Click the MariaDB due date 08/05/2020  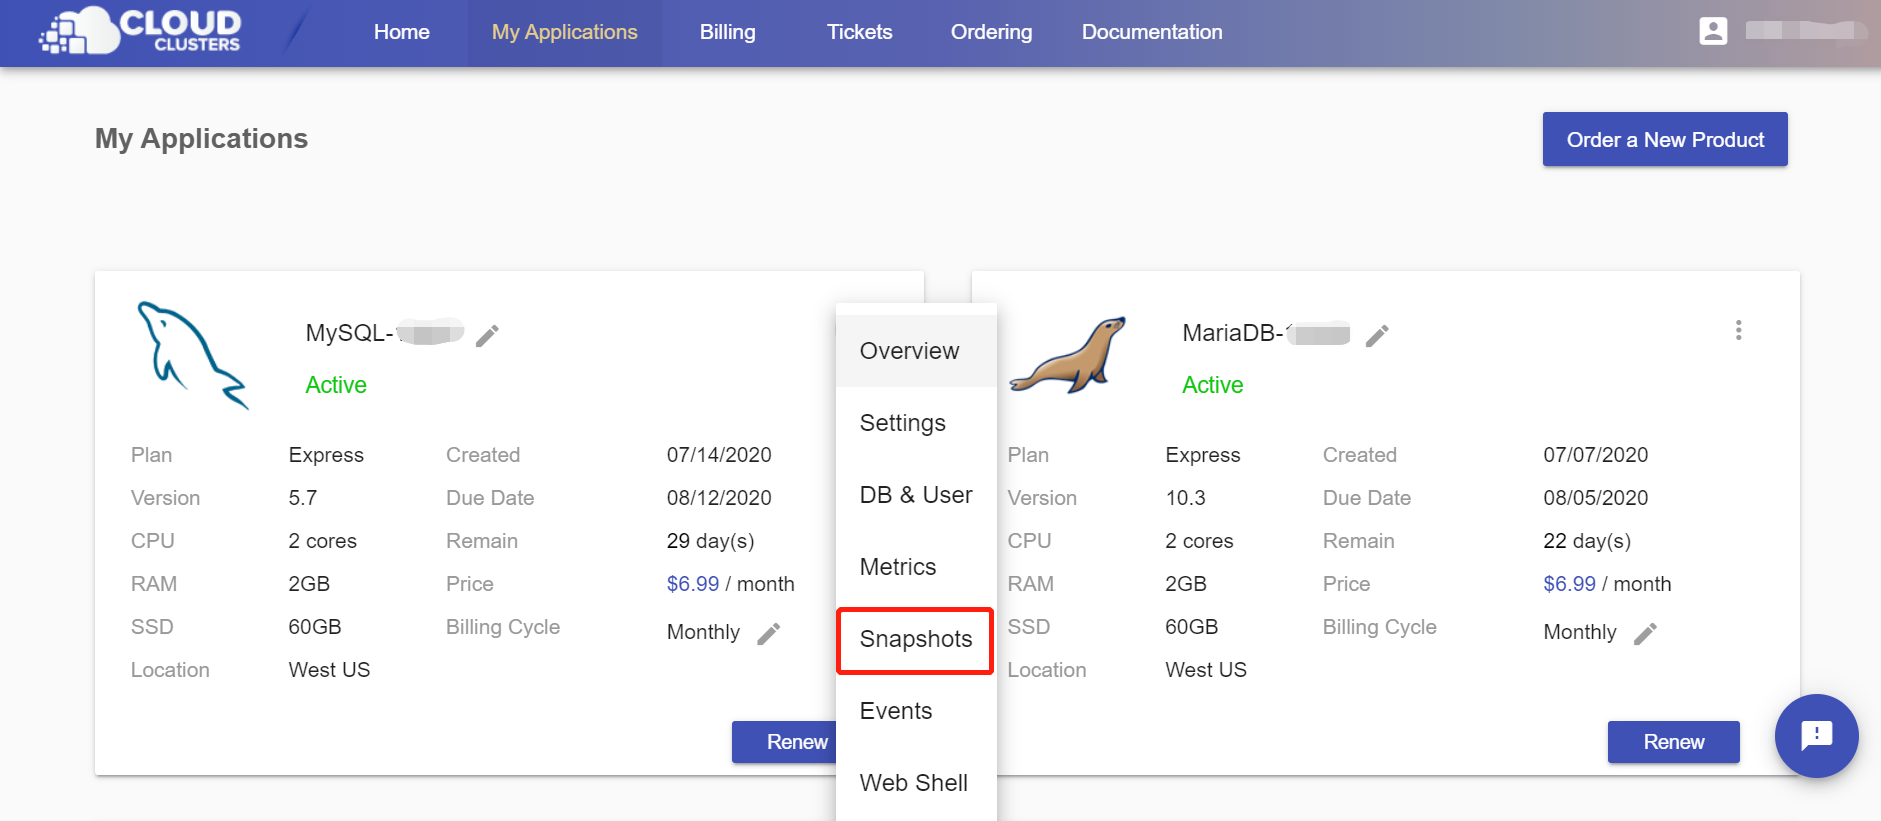[1596, 498]
